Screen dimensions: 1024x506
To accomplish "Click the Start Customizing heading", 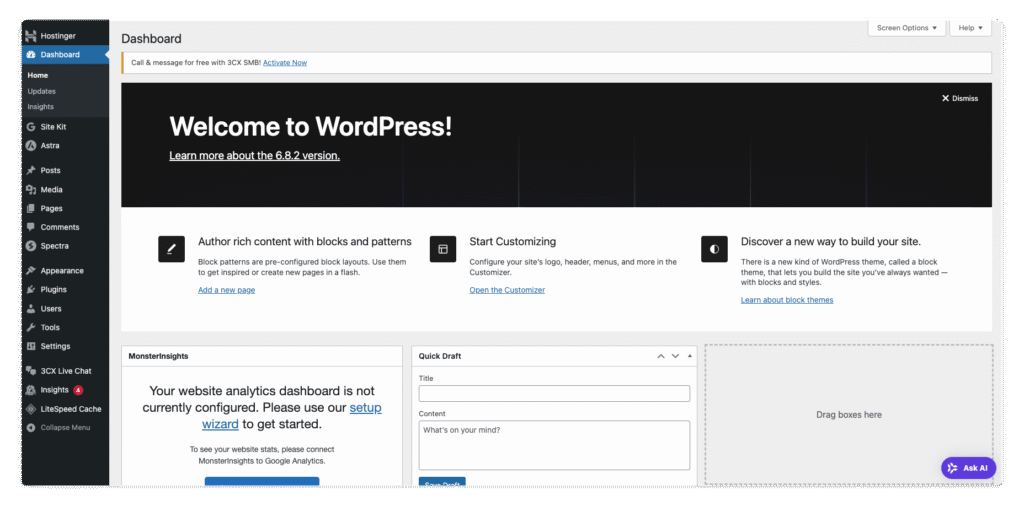I will (513, 242).
